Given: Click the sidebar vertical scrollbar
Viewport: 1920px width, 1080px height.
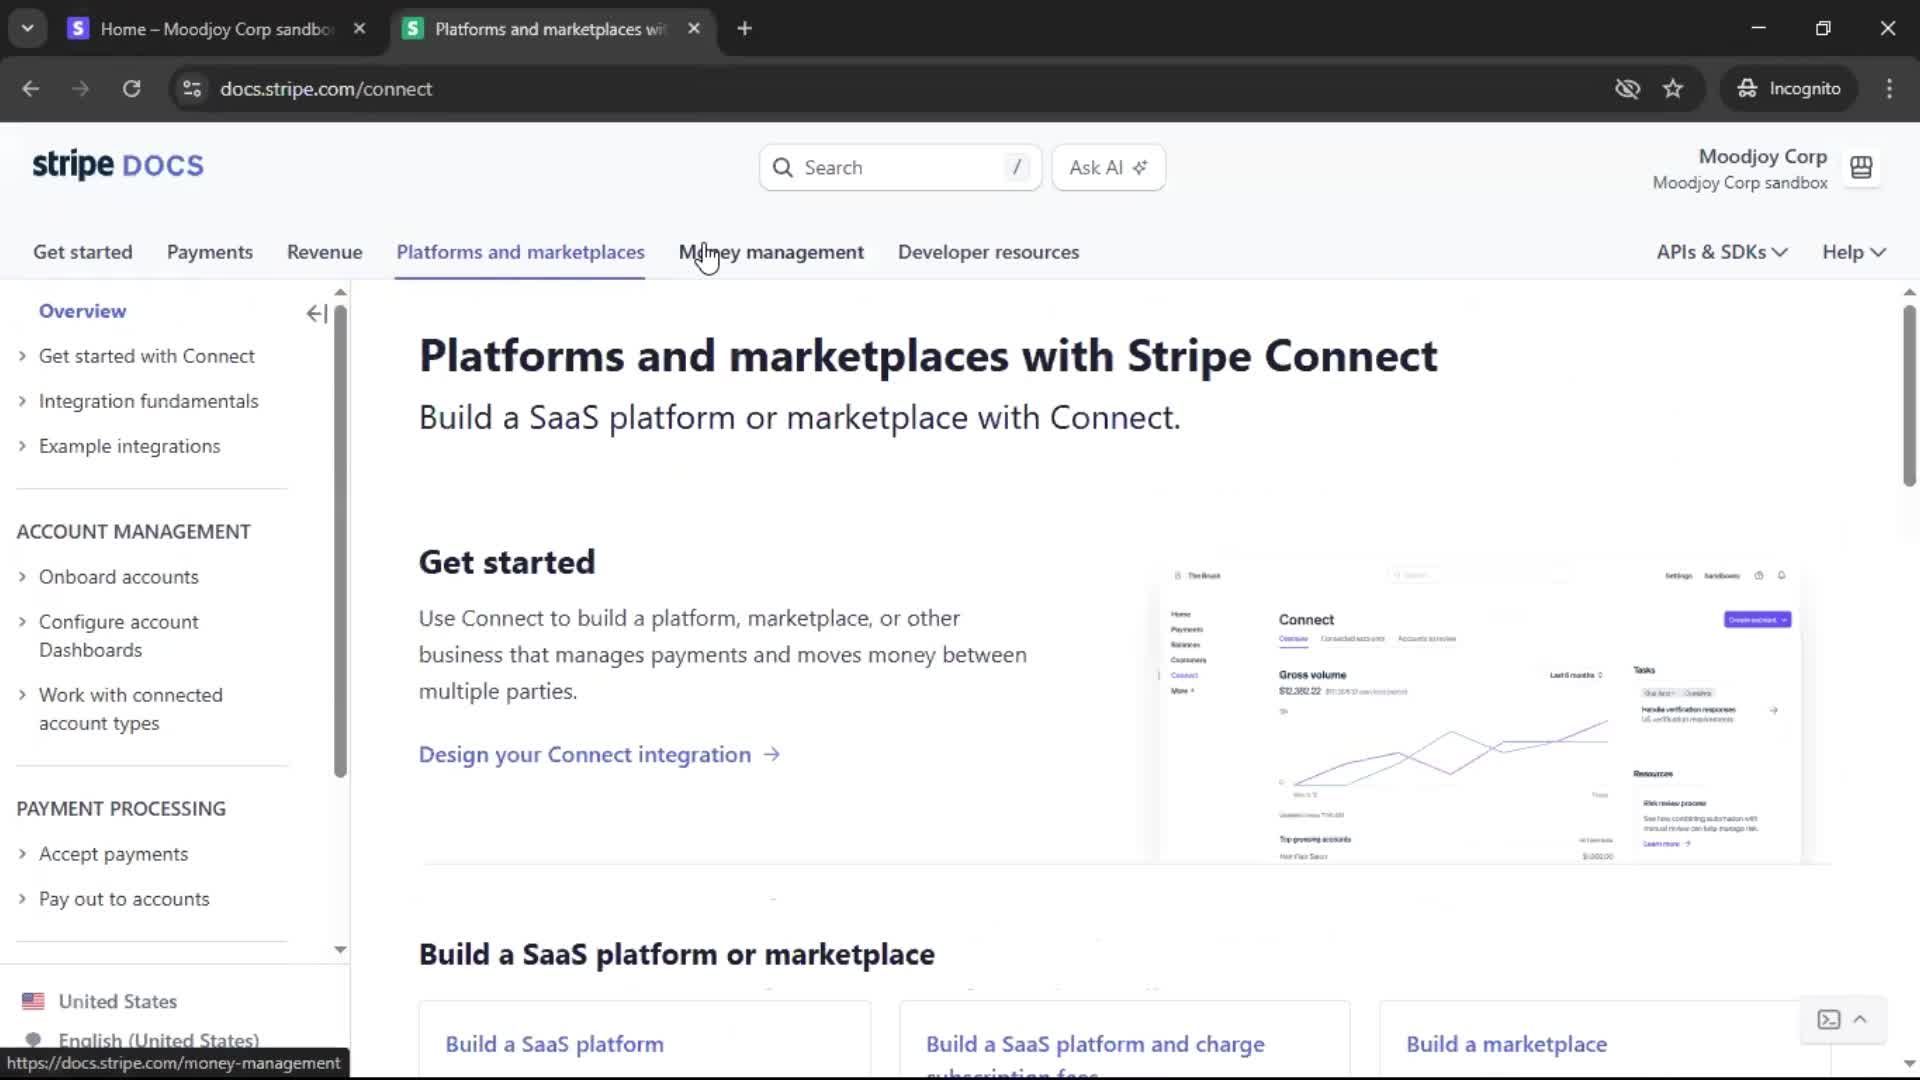Looking at the screenshot, I should point(340,540).
